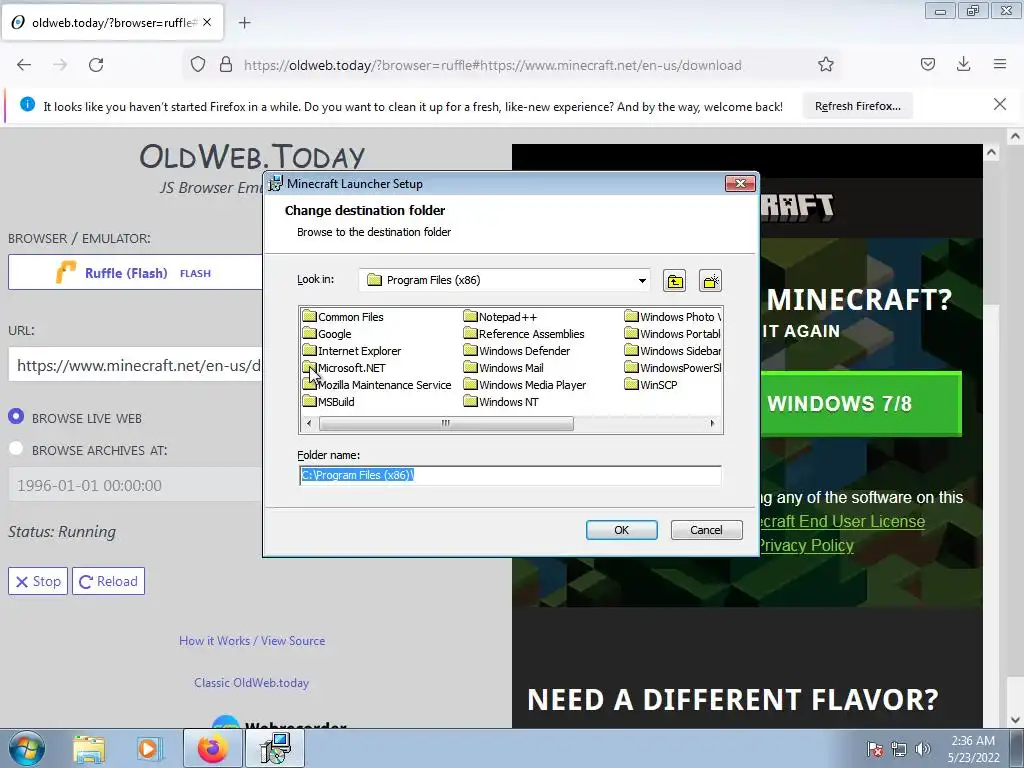Open the Look in dropdown
This screenshot has width=1024, height=768.
pos(642,281)
